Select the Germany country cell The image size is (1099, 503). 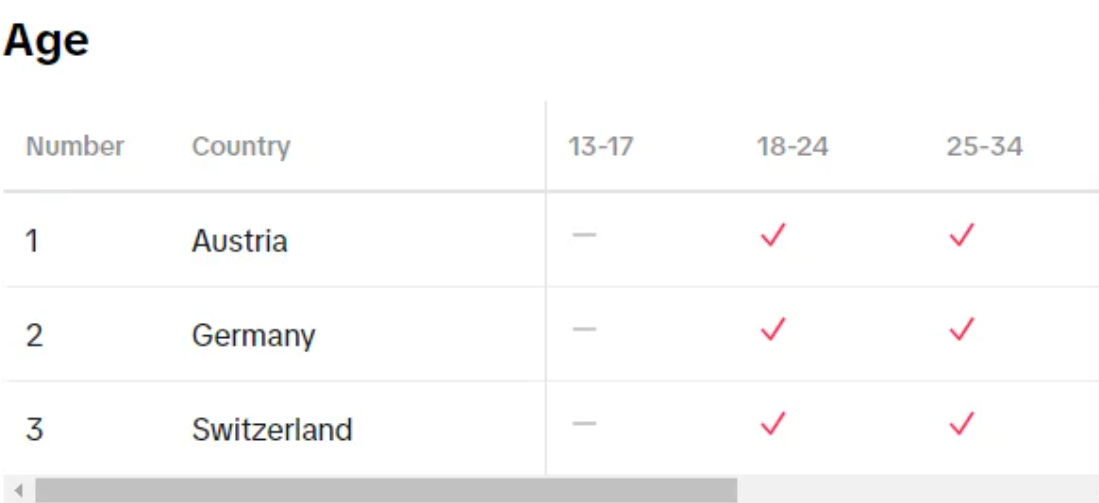(x=254, y=336)
